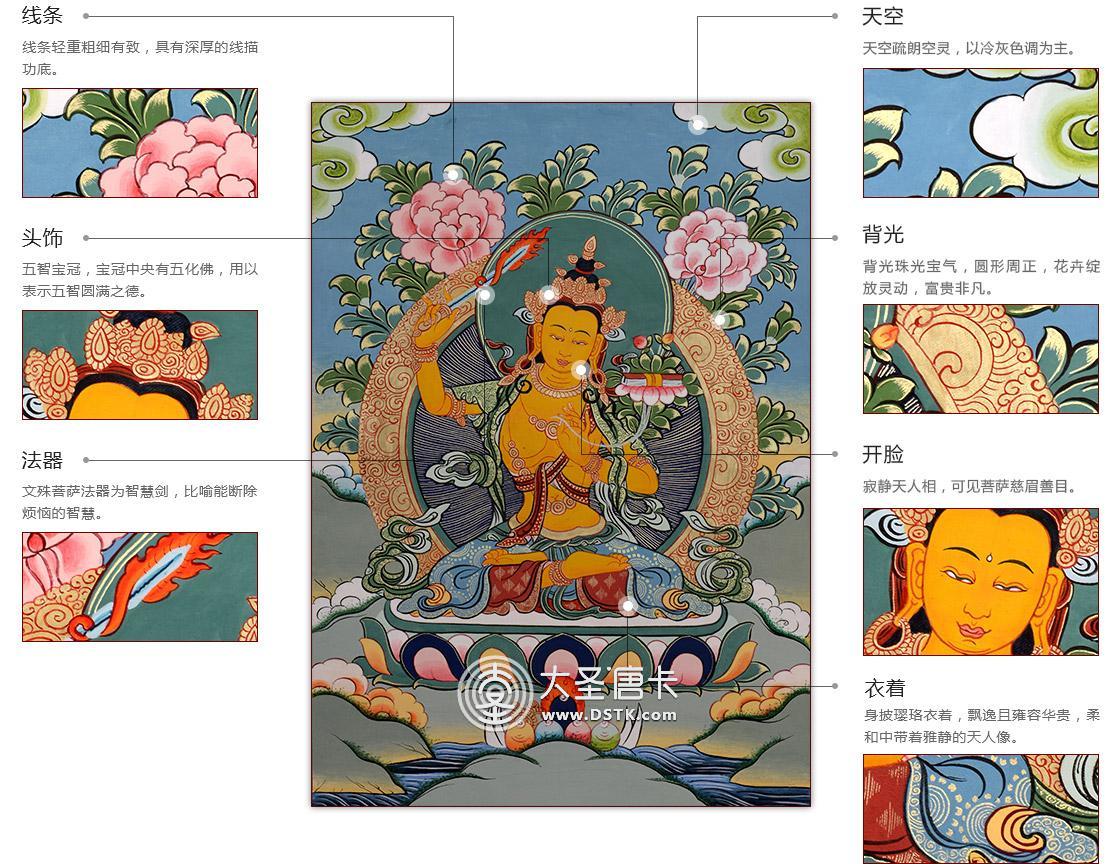Click the 大圣唐卡 circular logo watermark
Viewport: 1120px width, 864px height.
pos(495,691)
